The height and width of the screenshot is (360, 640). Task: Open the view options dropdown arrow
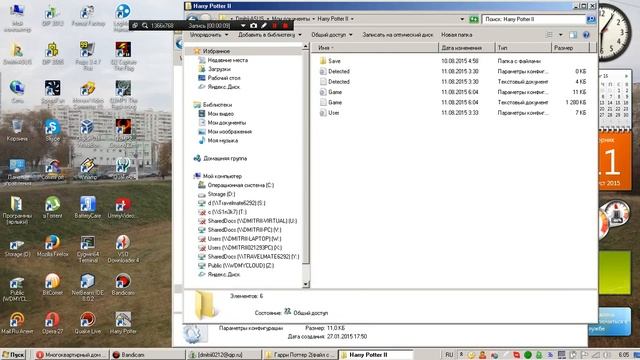click(x=560, y=35)
